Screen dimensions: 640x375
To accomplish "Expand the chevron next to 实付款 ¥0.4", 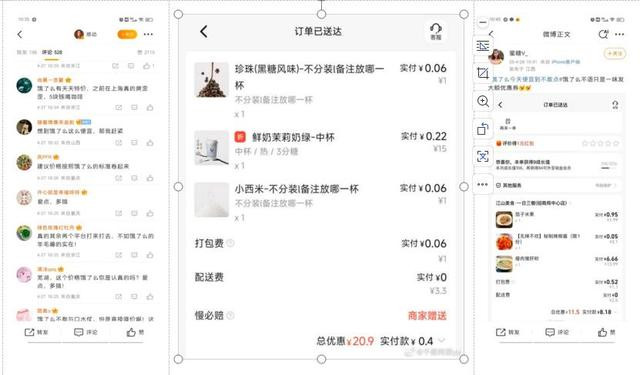I will tap(442, 340).
